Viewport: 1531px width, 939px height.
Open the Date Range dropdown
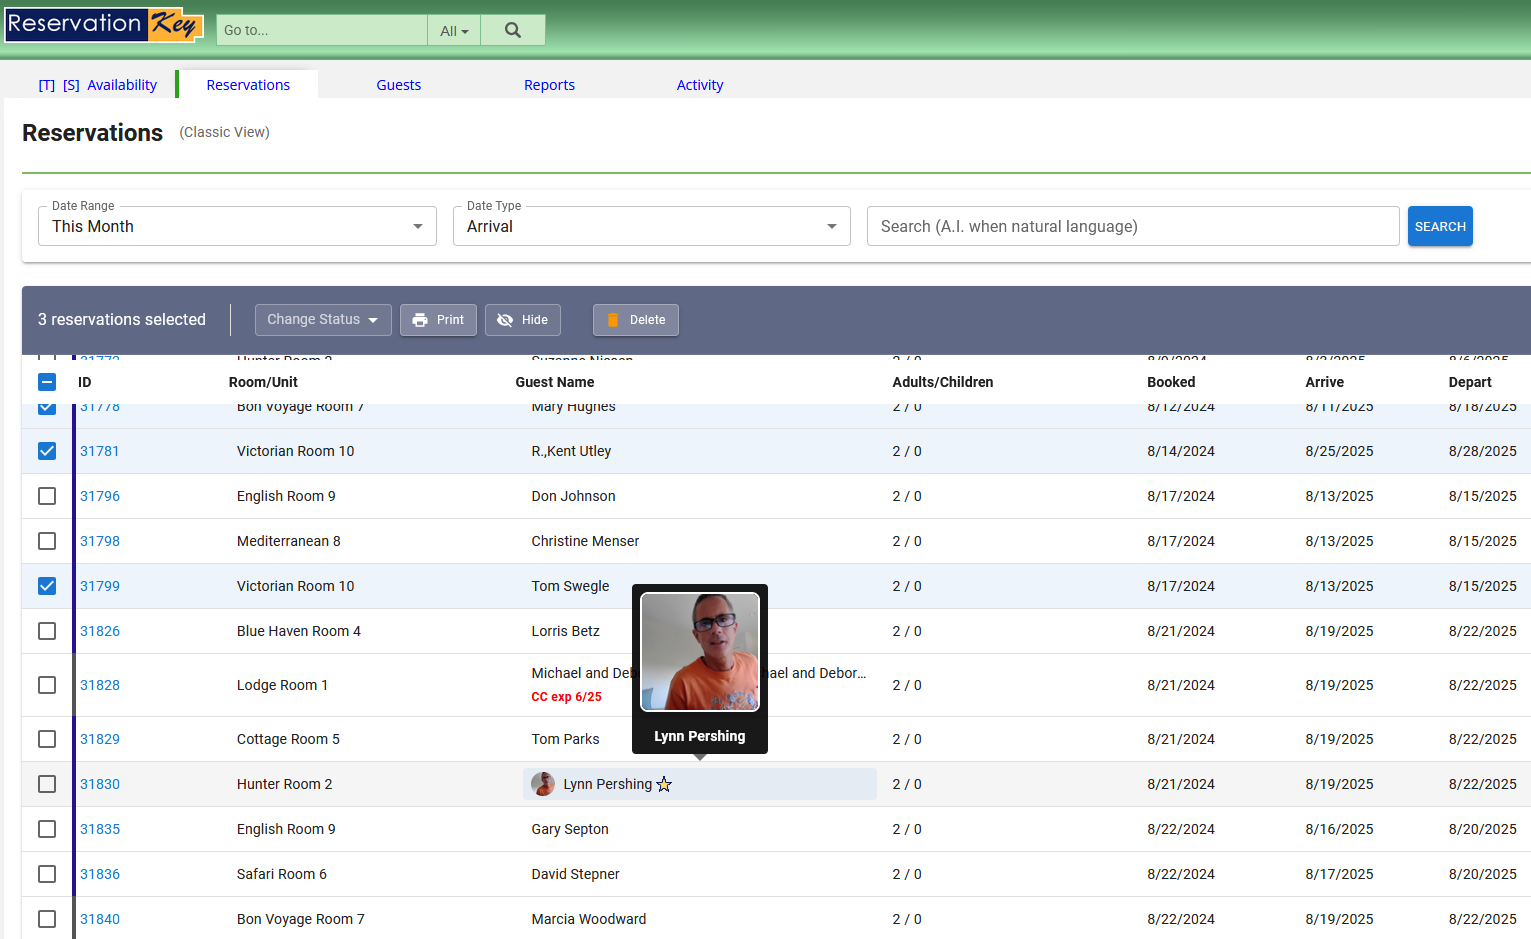(x=237, y=227)
